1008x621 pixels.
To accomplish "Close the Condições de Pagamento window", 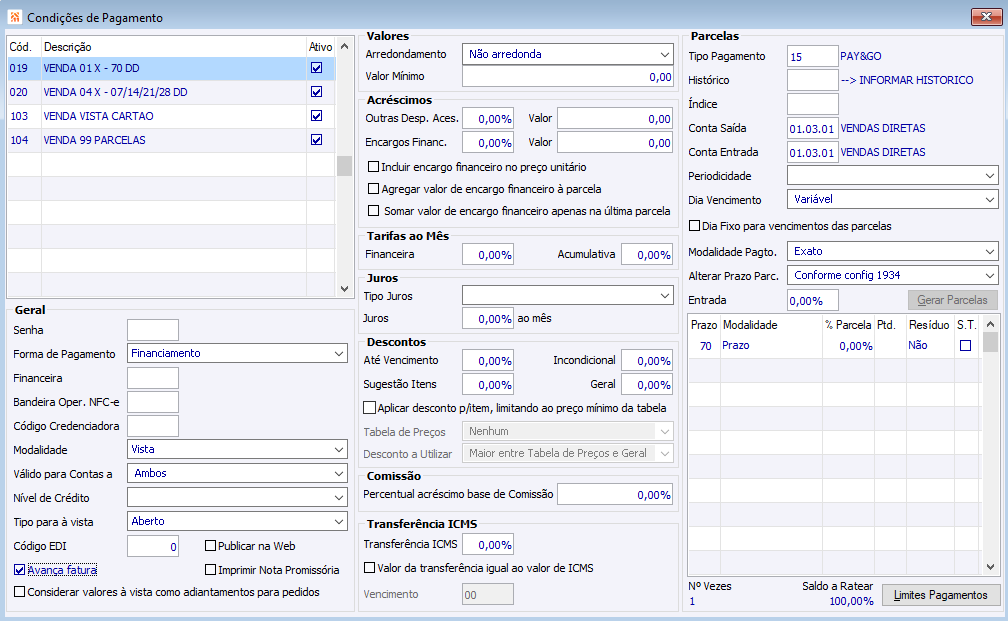I will pyautogui.click(x=984, y=17).
